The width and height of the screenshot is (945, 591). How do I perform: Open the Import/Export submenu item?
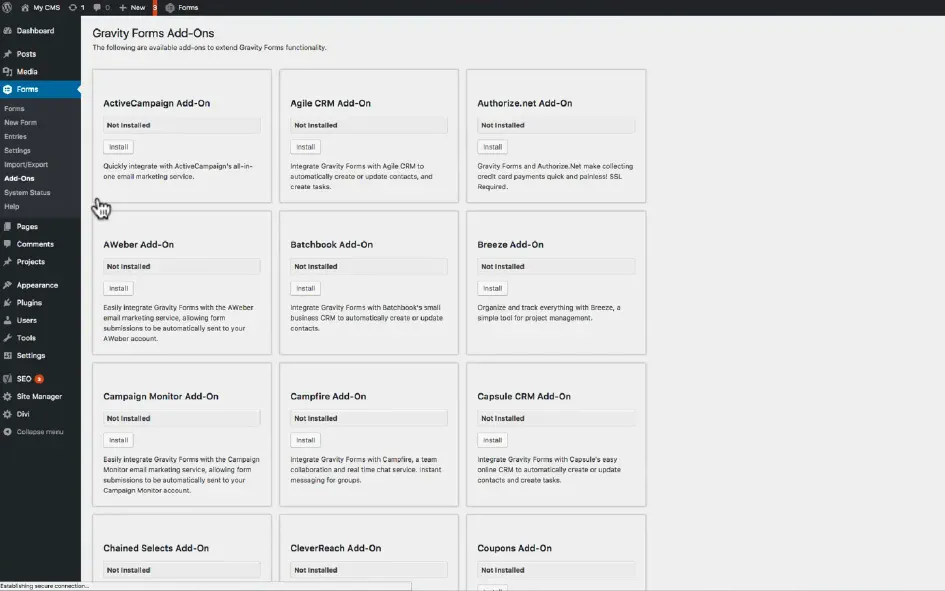pos(26,164)
